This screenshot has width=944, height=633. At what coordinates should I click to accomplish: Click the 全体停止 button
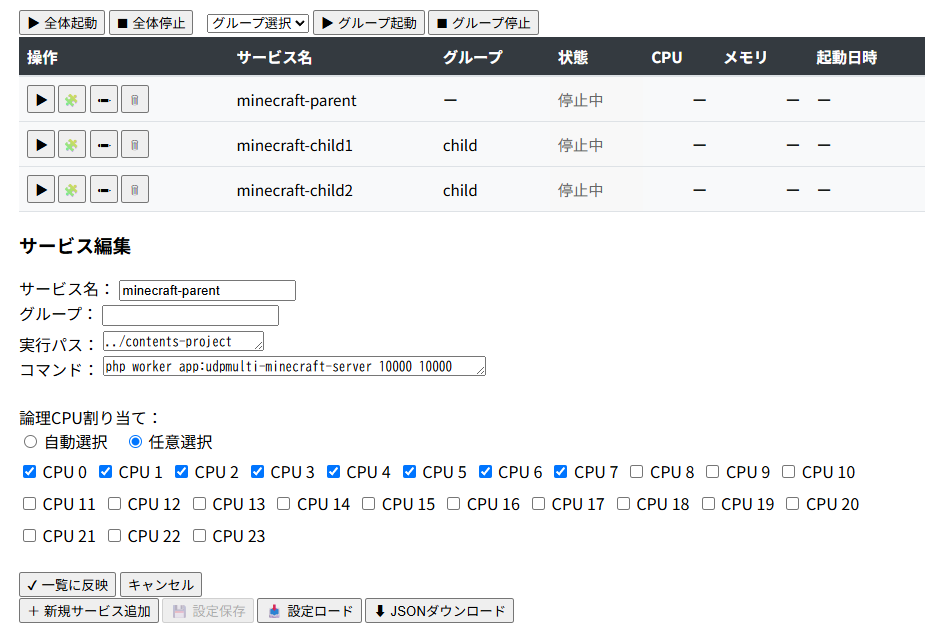pos(150,22)
